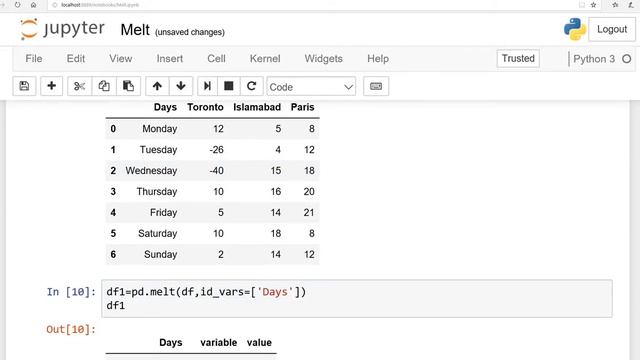Click the value column header in output
Image resolution: width=640 pixels, height=360 pixels.
point(259,342)
